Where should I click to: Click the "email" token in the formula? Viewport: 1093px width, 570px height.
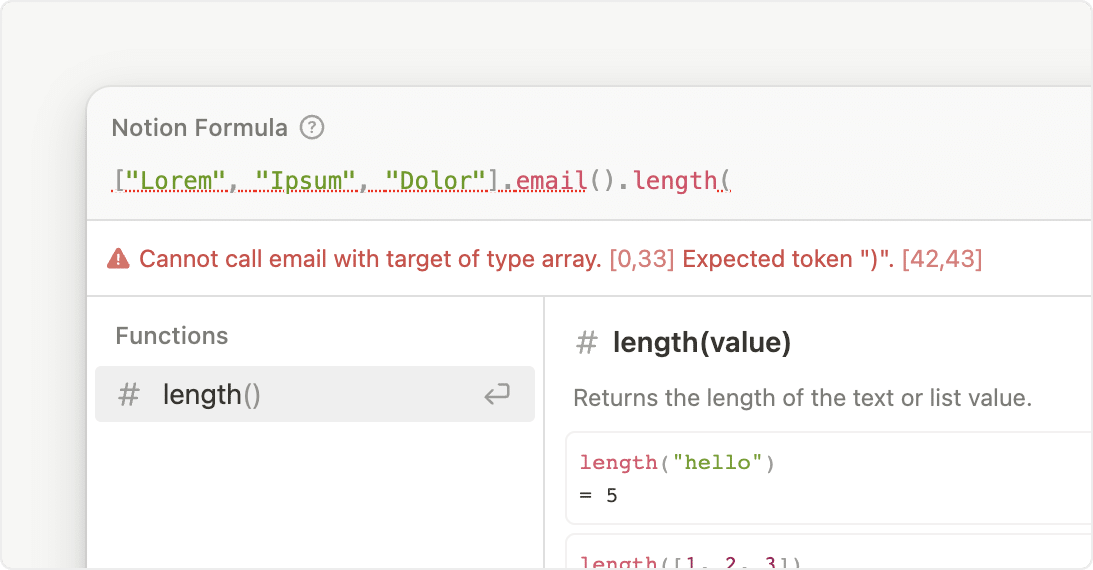551,181
